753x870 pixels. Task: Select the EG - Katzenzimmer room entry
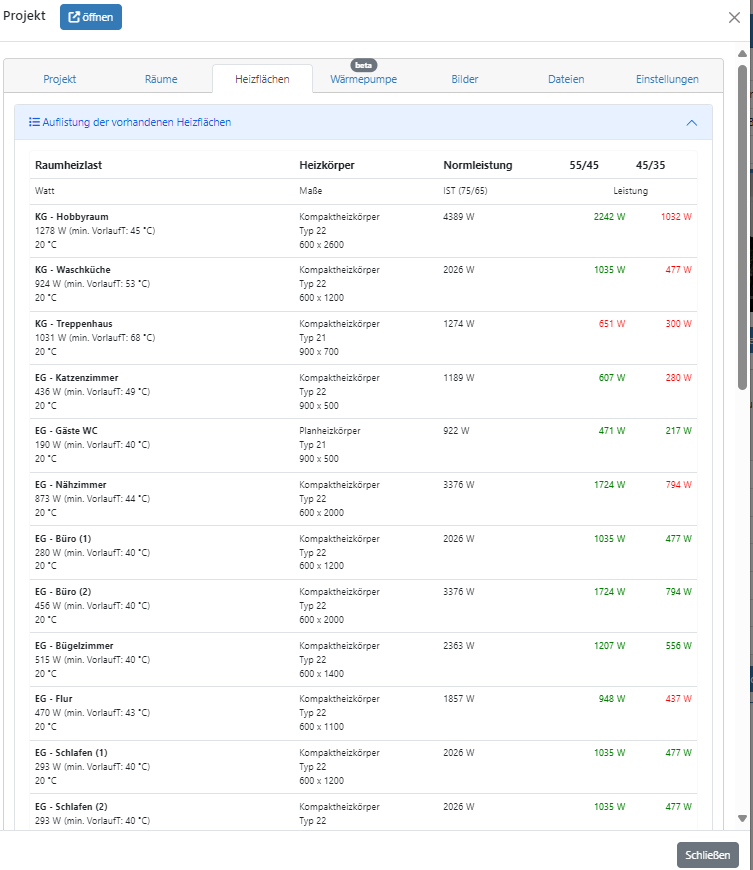tap(76, 378)
